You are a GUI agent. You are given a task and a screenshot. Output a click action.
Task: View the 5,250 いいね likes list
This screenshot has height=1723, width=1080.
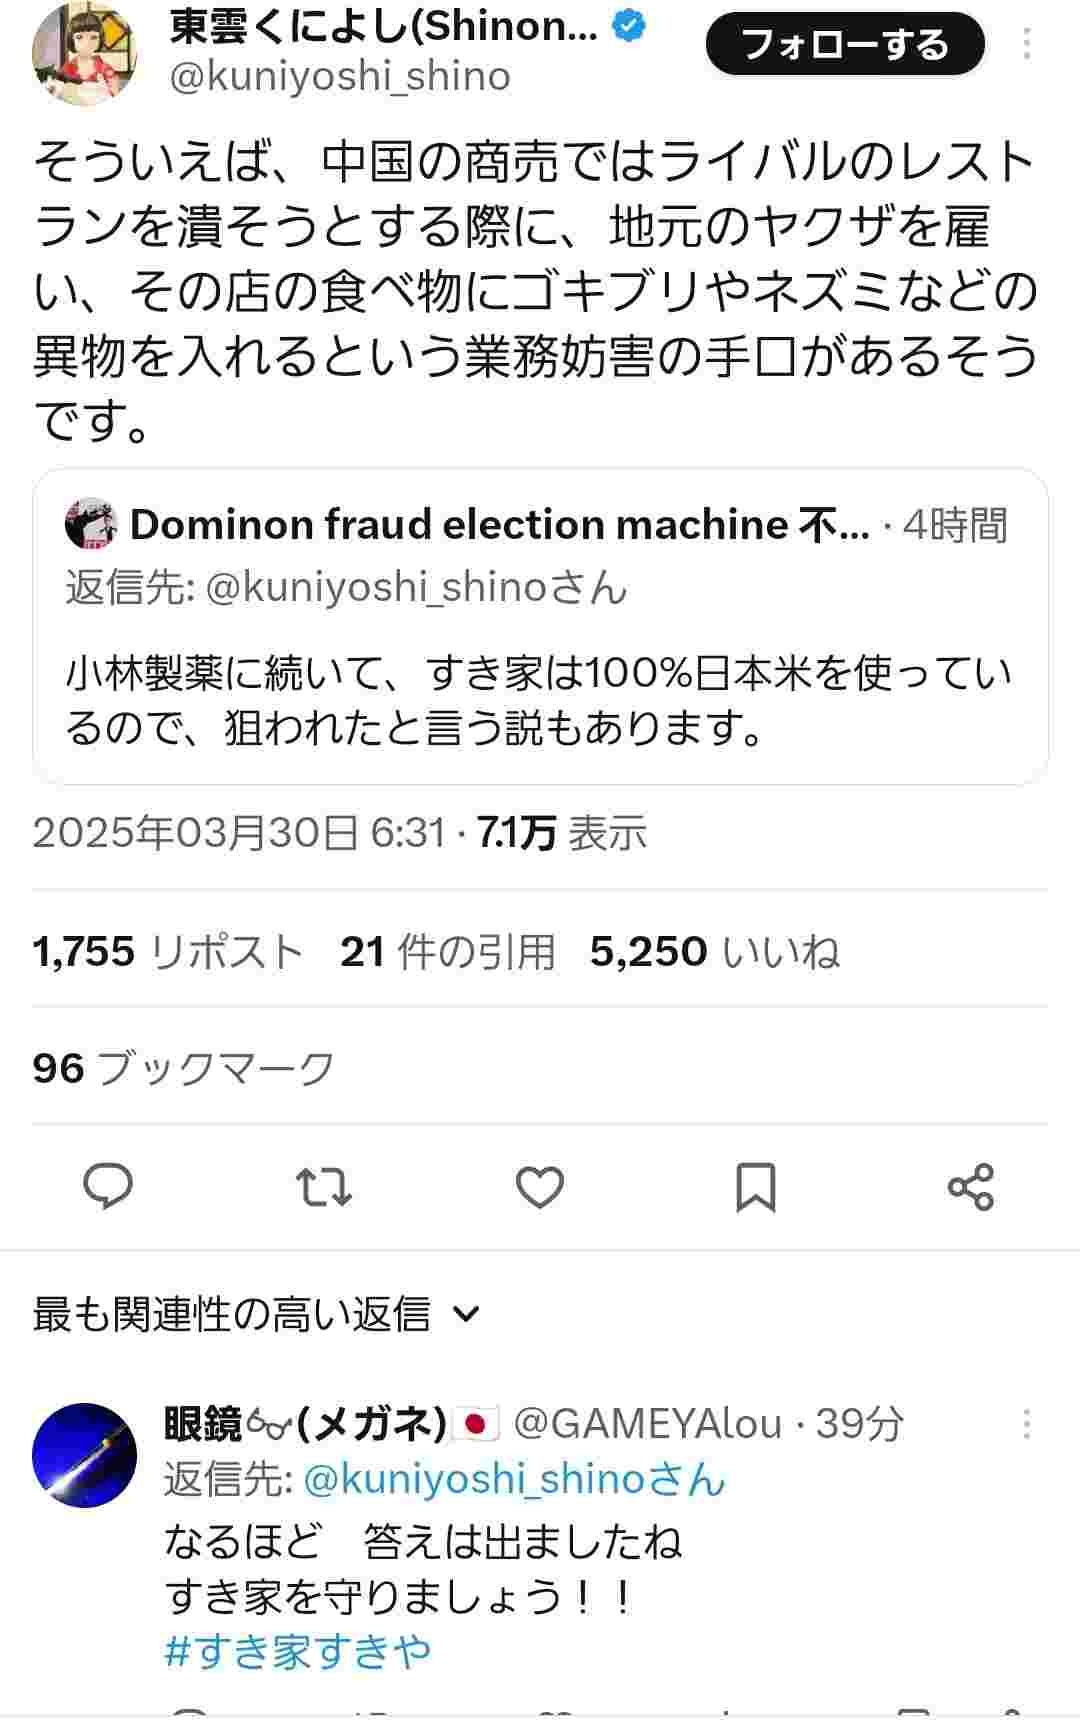pos(714,952)
